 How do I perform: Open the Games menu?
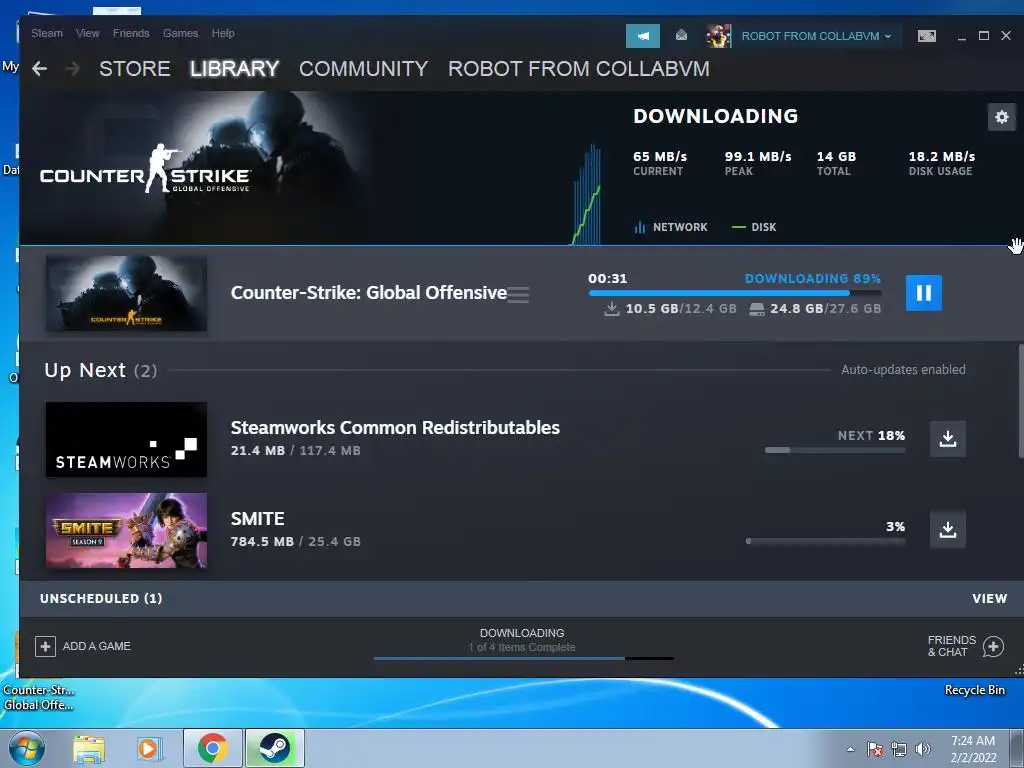[x=180, y=33]
